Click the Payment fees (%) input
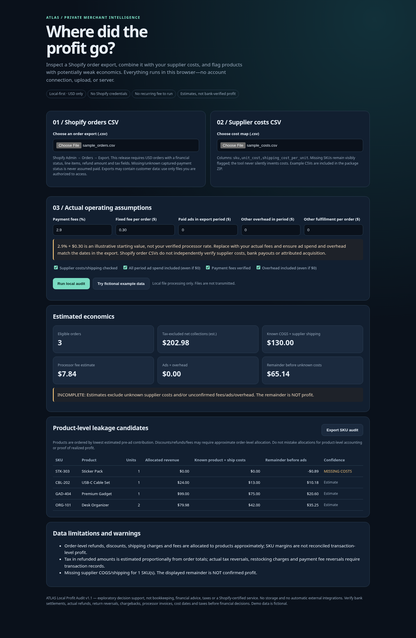Image resolution: width=416 pixels, height=638 pixels. click(82, 230)
